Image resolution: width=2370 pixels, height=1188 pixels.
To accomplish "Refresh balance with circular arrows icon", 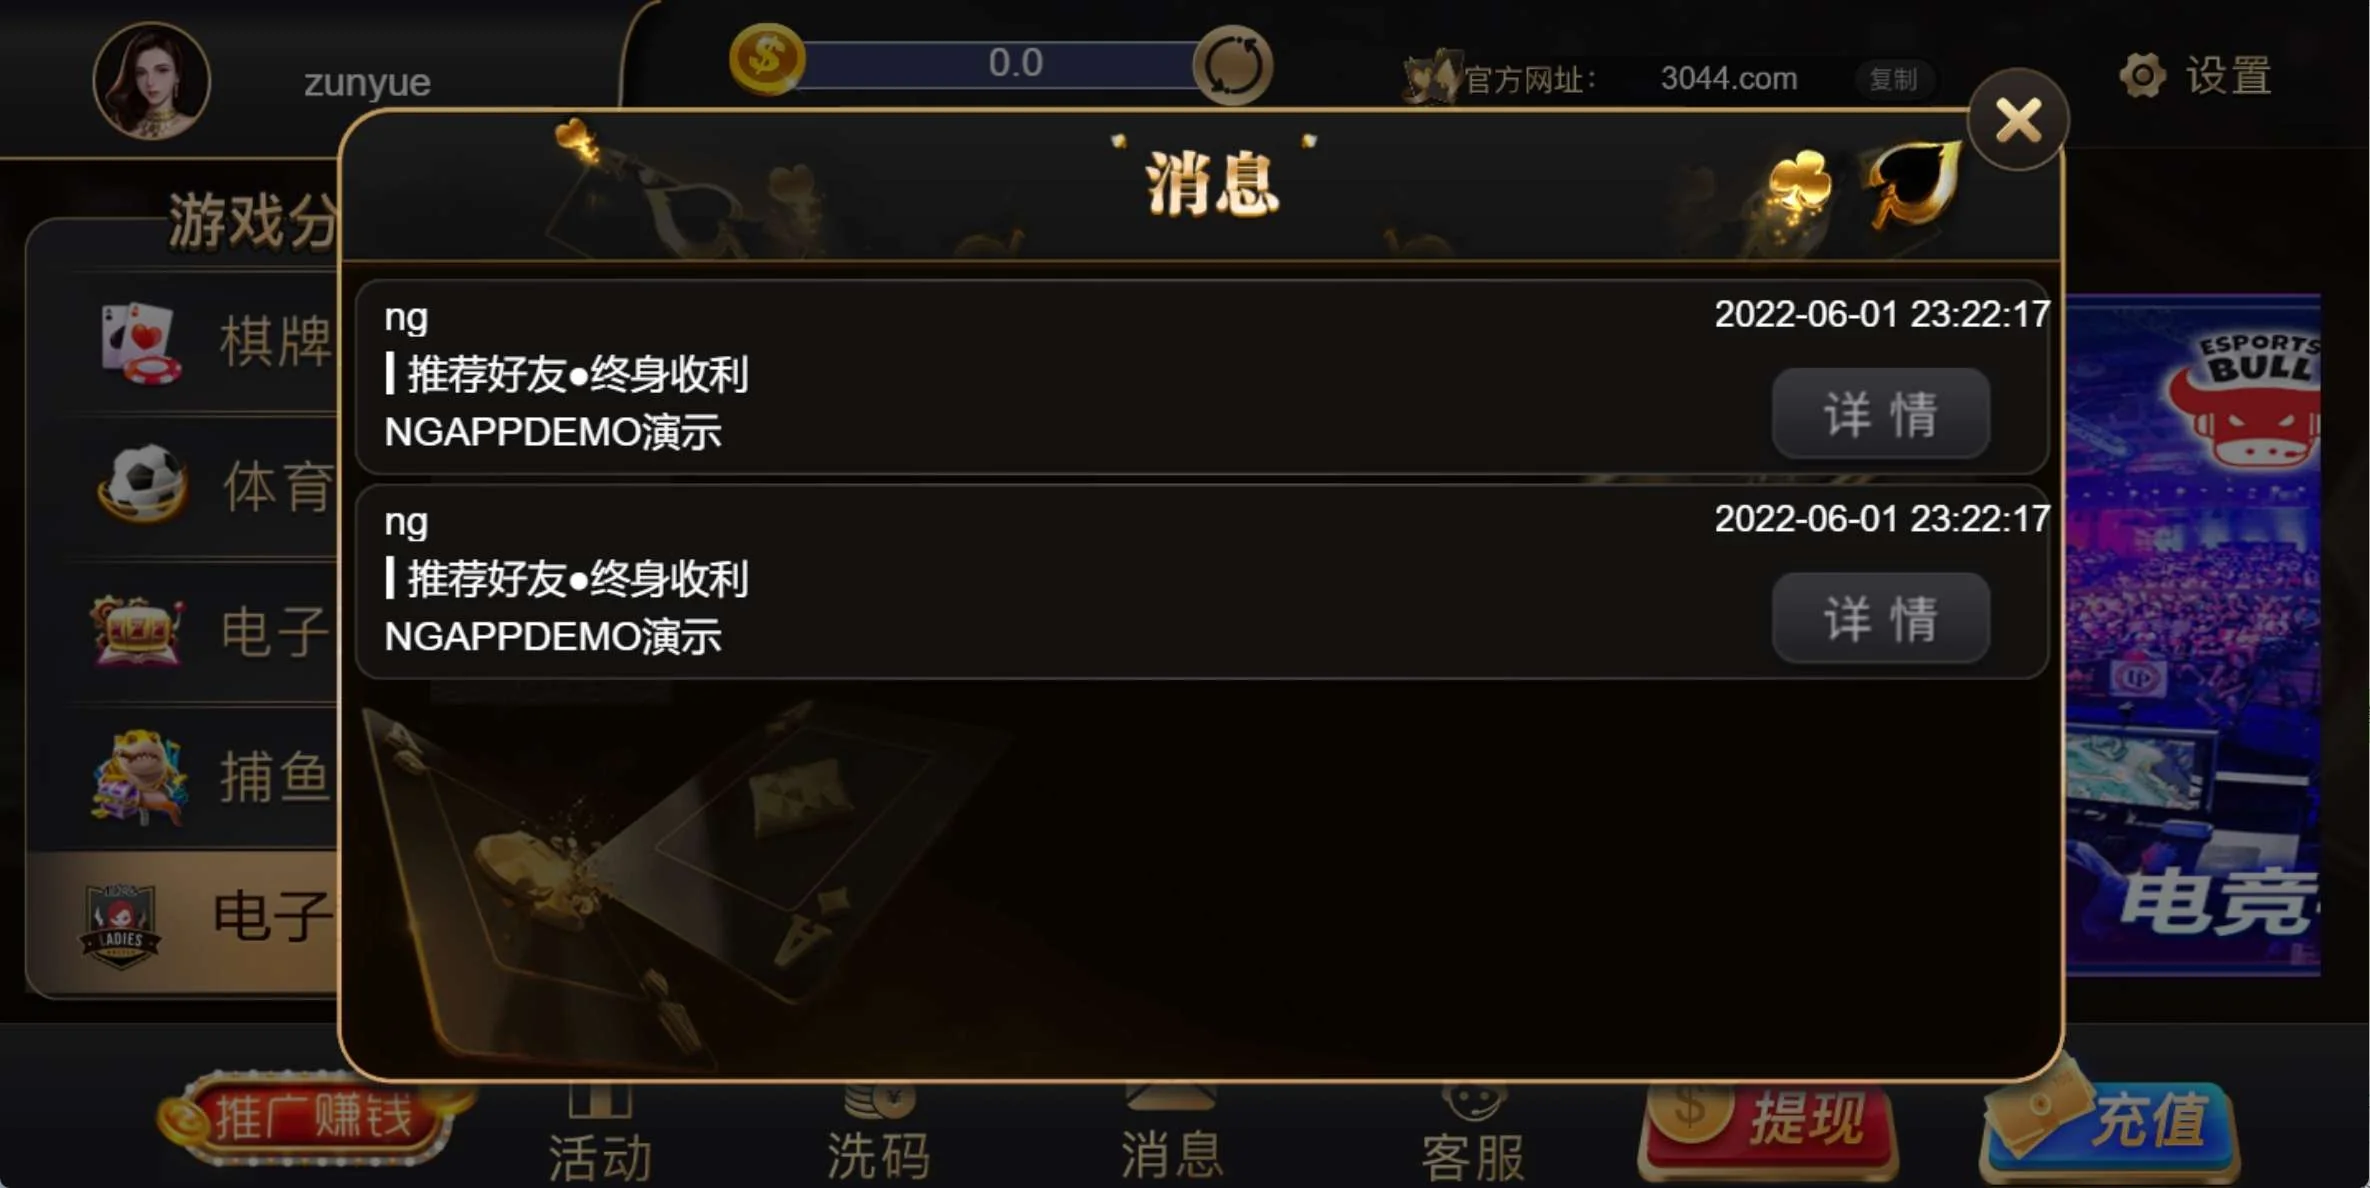I will pyautogui.click(x=1233, y=66).
